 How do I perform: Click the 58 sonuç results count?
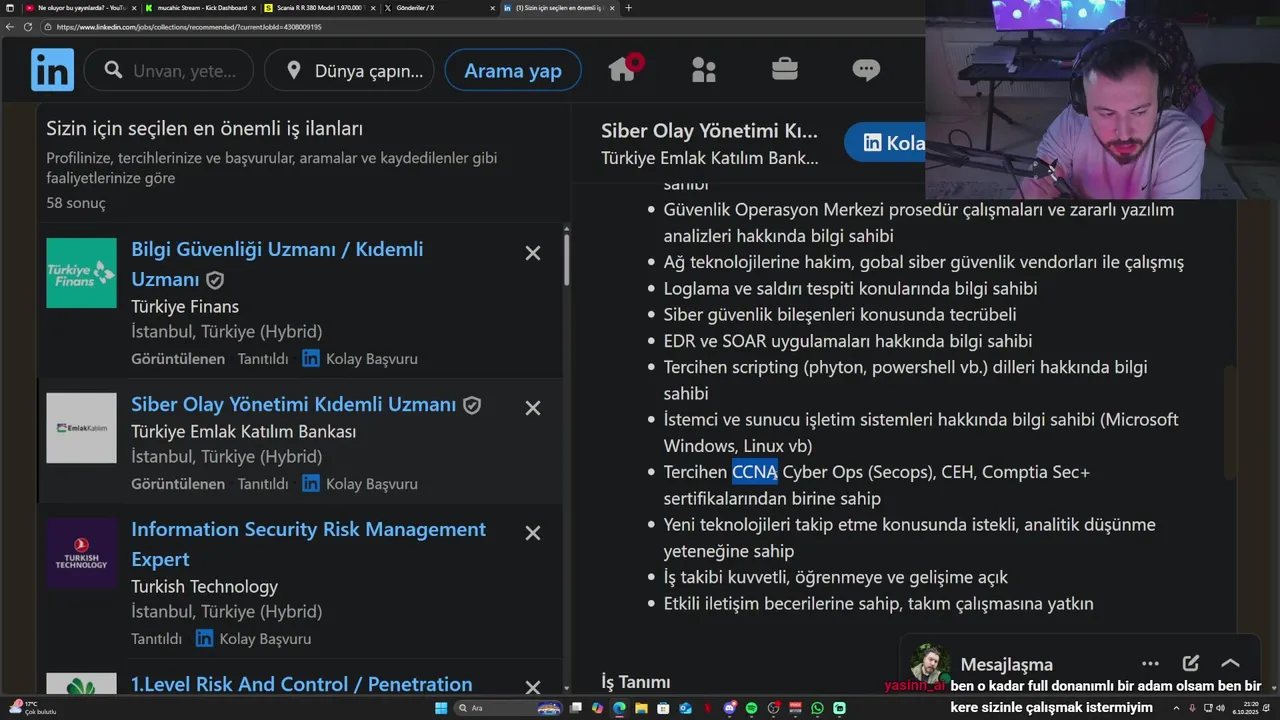click(x=76, y=203)
